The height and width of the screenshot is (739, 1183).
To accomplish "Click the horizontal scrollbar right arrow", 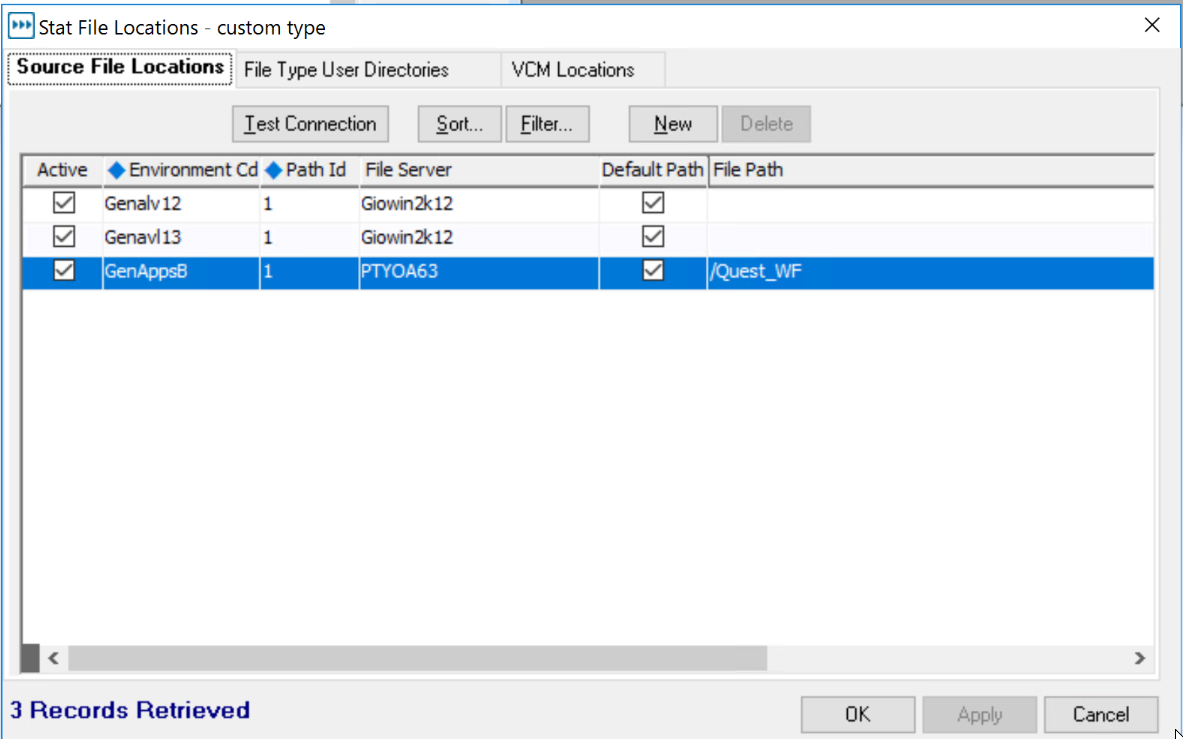I will tap(1139, 658).
